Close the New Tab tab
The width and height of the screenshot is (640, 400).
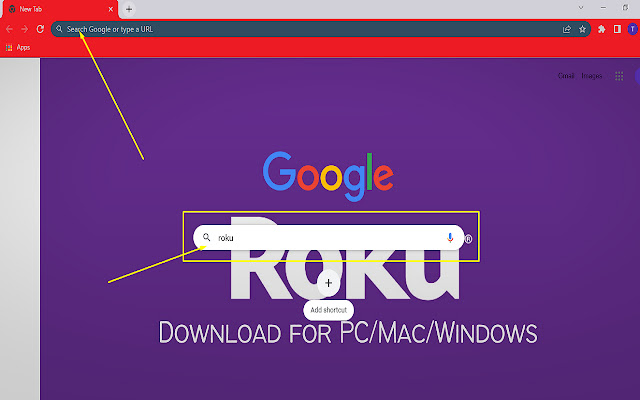110,9
